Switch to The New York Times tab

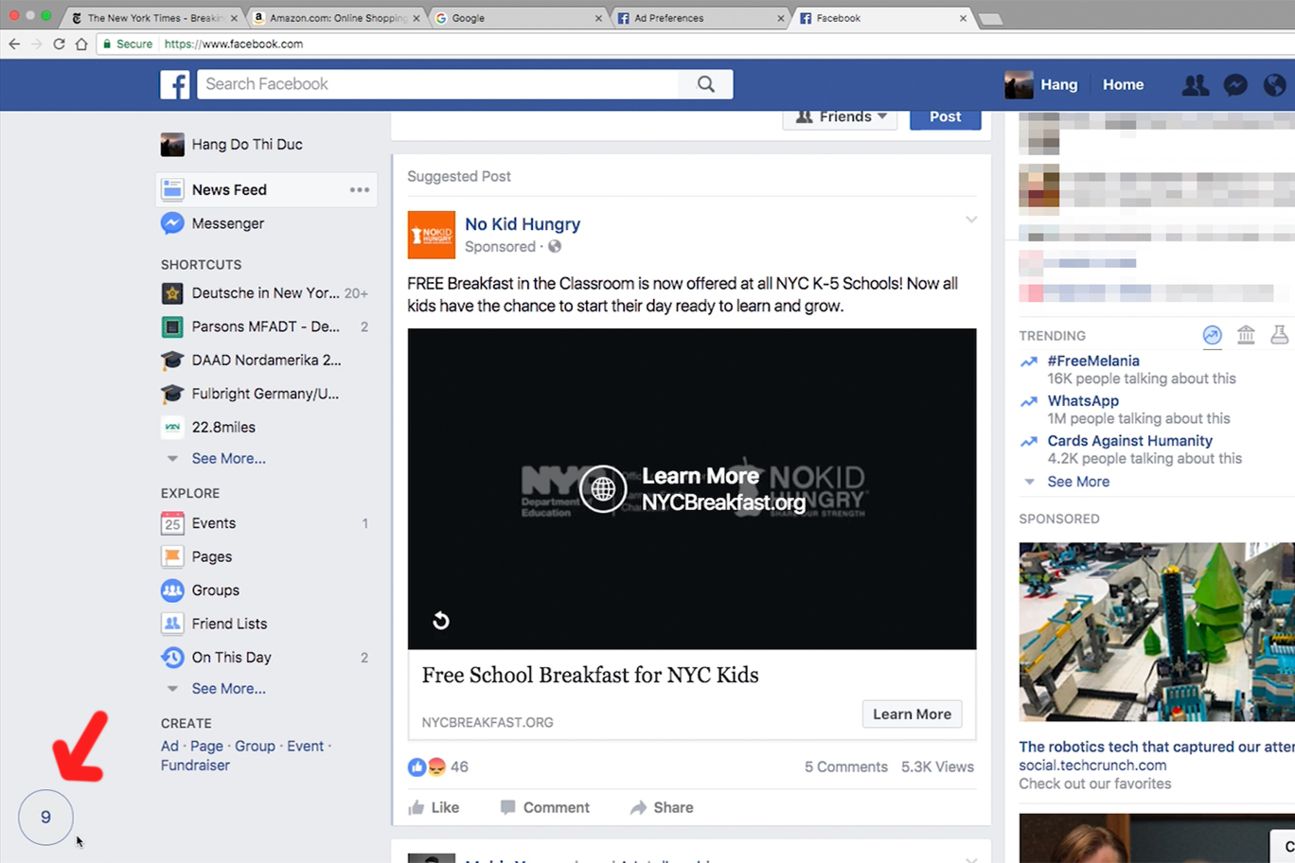155,18
